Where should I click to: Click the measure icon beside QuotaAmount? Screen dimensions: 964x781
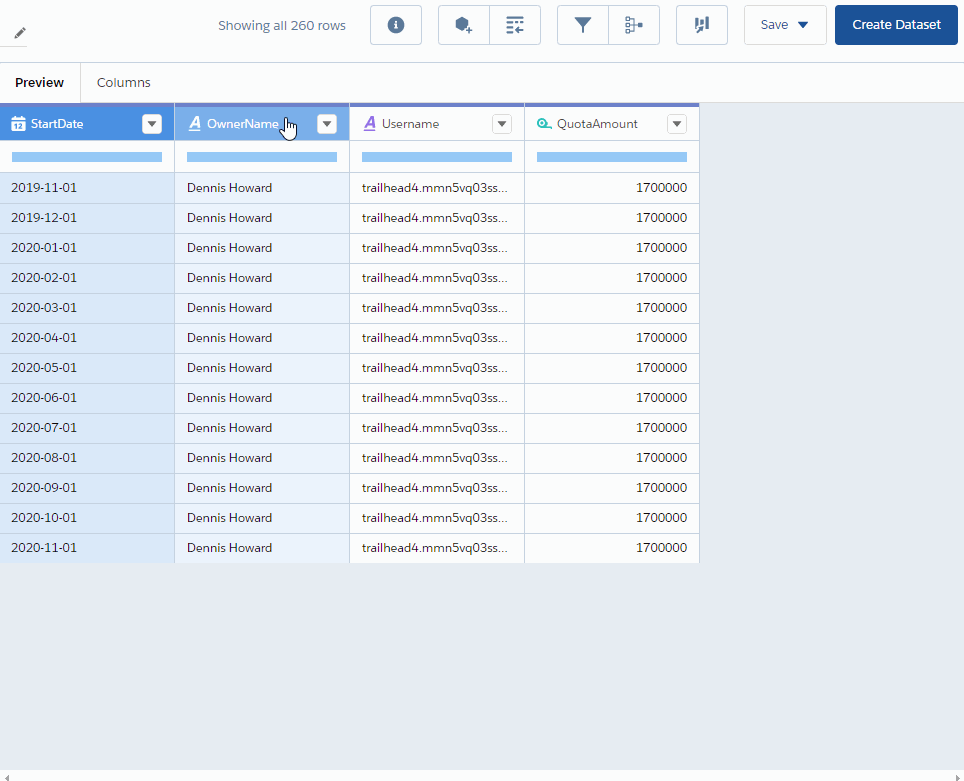point(544,124)
